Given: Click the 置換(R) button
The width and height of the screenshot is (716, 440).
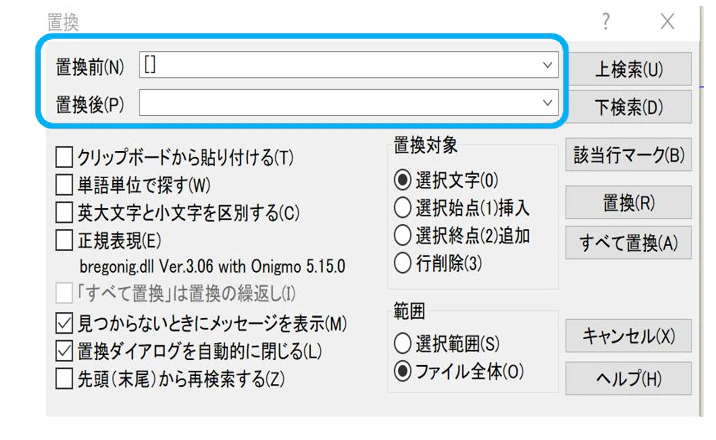Looking at the screenshot, I should click(628, 202).
